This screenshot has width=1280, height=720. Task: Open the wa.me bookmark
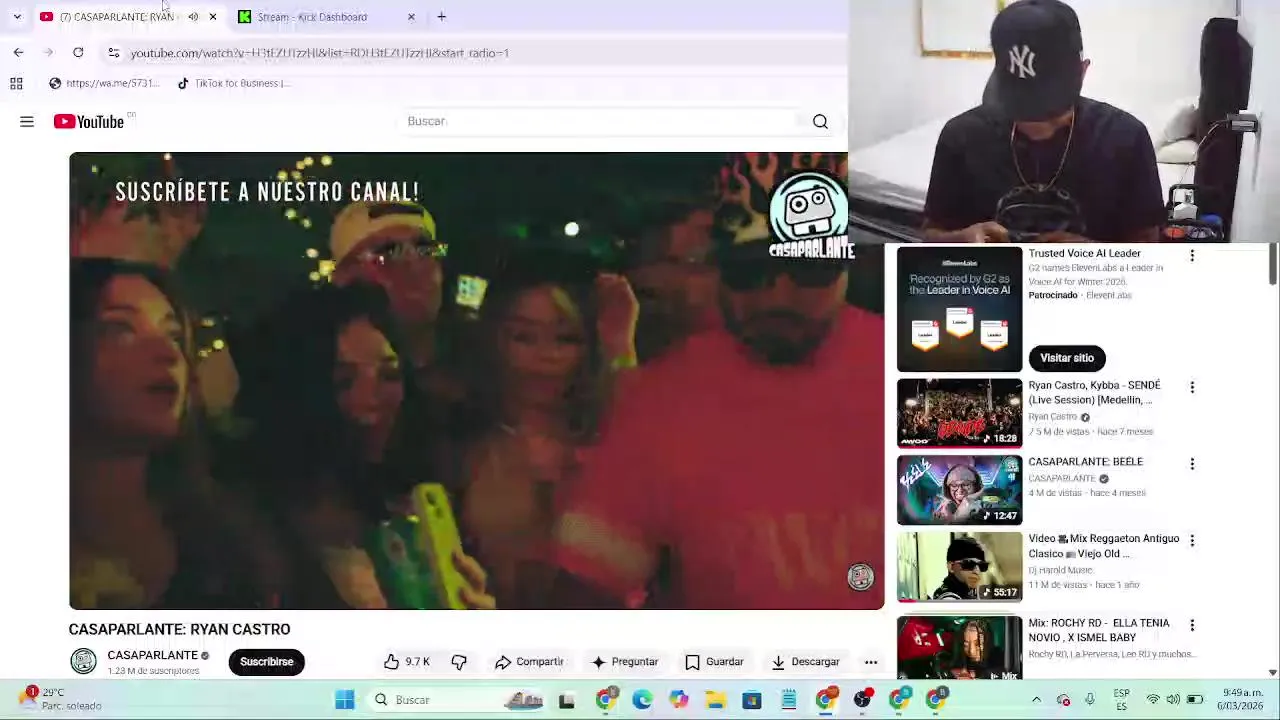pos(104,83)
